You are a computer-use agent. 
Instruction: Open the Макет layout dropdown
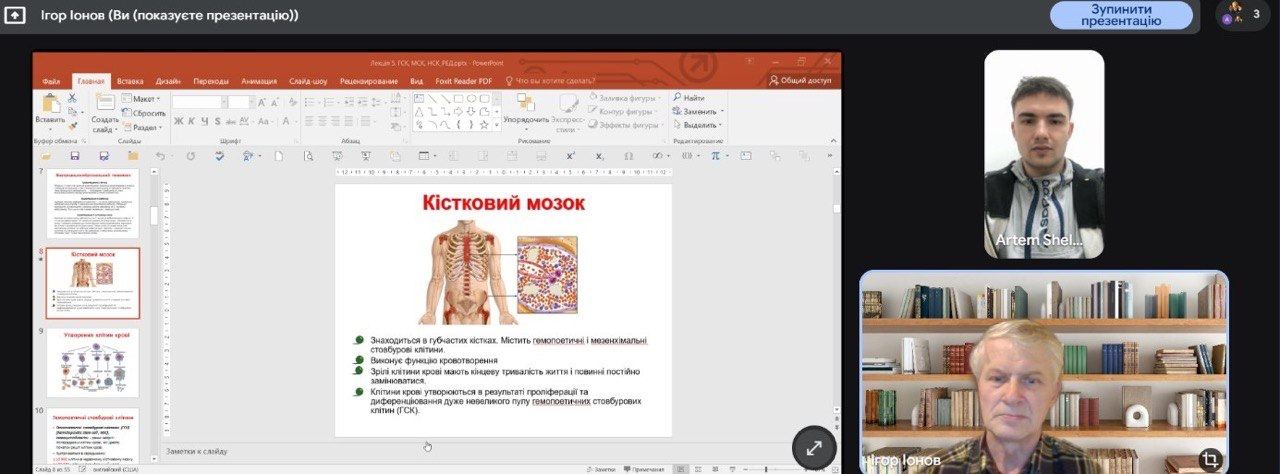[143, 99]
